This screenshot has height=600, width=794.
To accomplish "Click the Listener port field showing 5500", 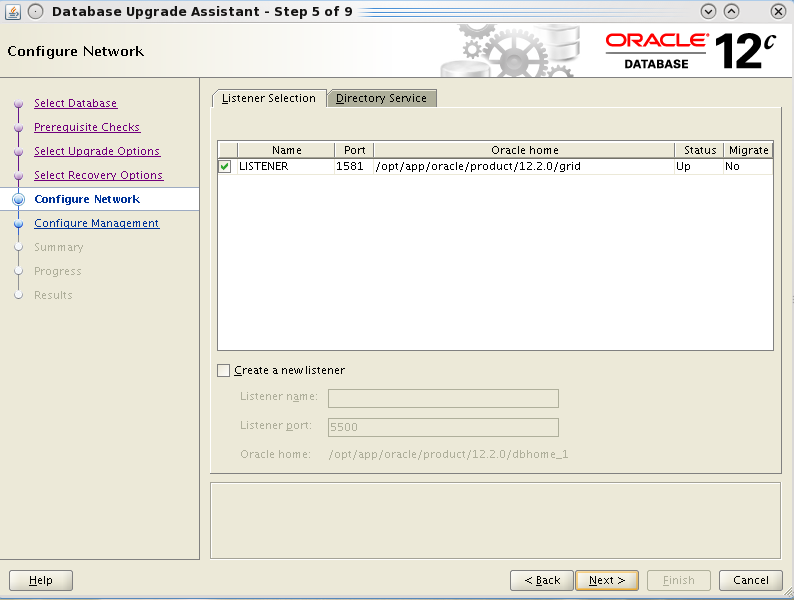I will tap(443, 427).
